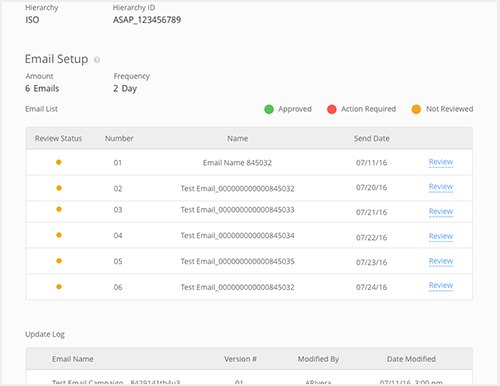Click the Approved legend label
This screenshot has width=500, height=386.
(x=295, y=109)
